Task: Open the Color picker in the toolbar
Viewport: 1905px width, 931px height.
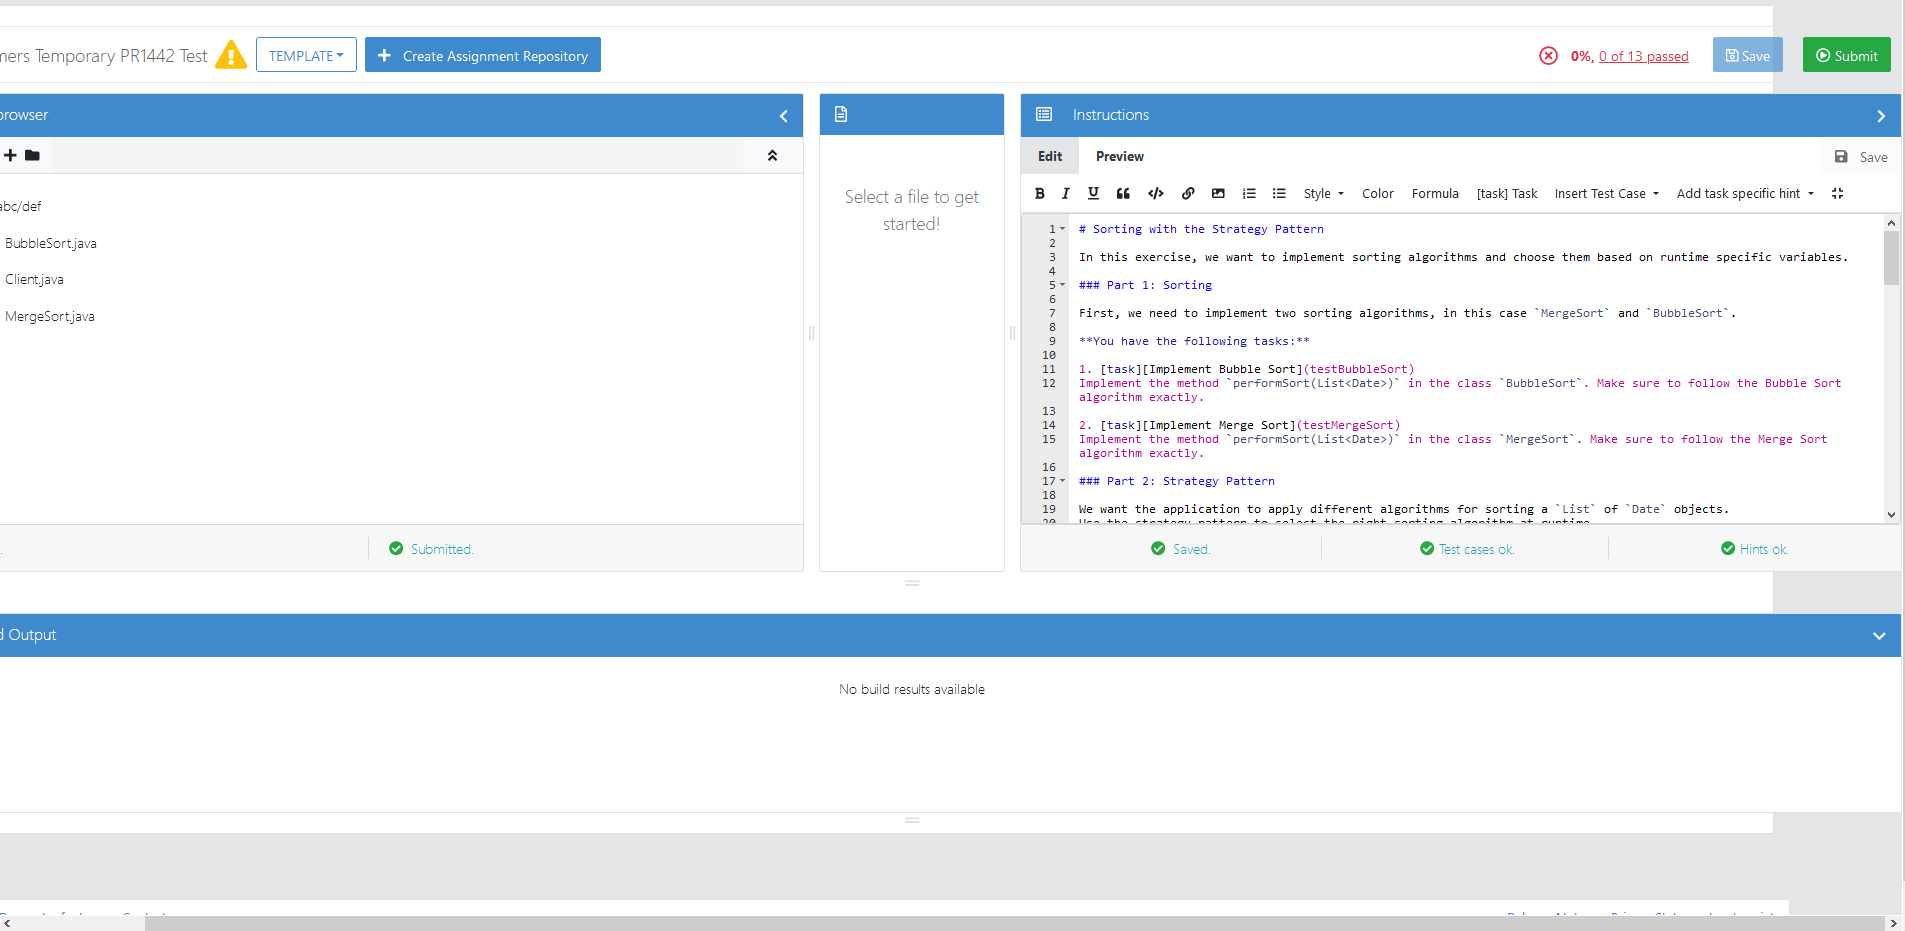Action: click(1378, 194)
